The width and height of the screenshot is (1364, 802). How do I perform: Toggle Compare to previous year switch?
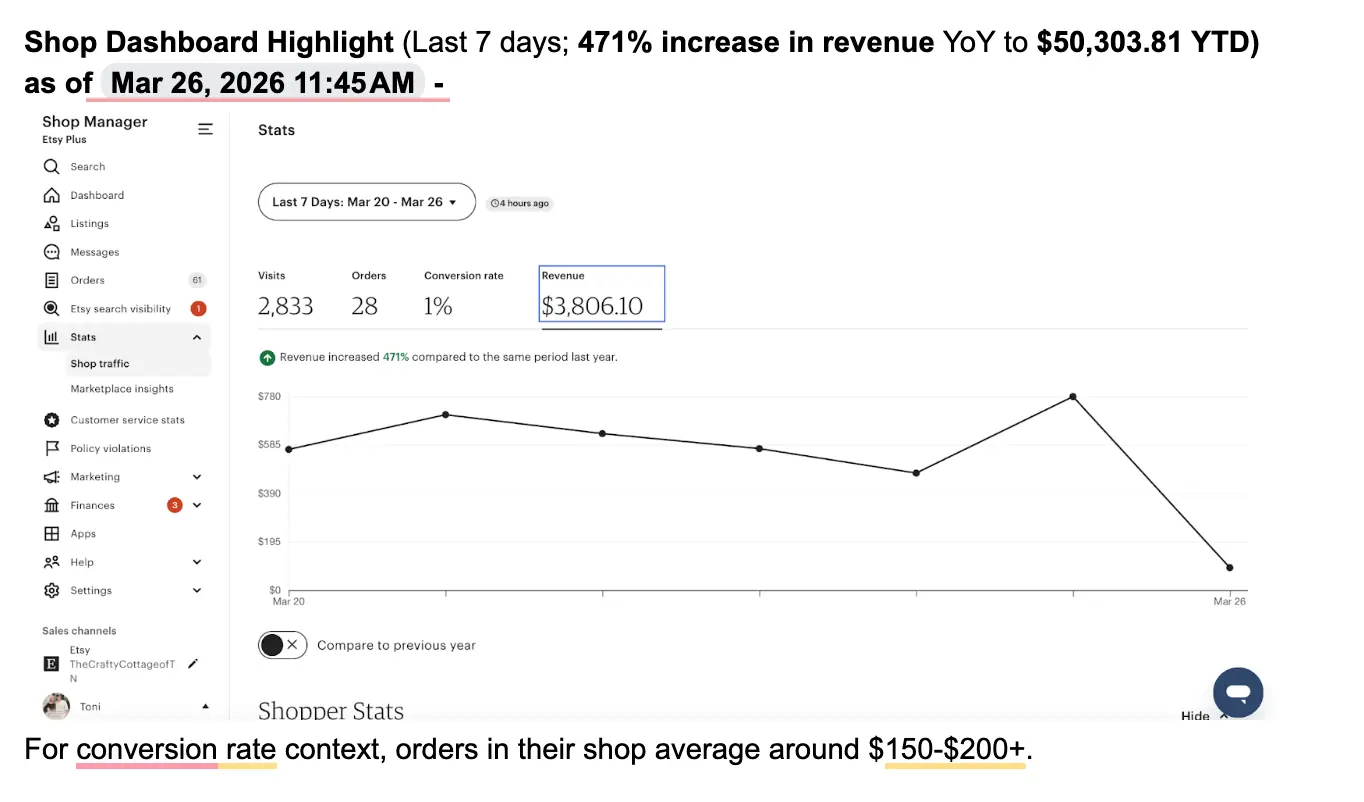pos(282,645)
